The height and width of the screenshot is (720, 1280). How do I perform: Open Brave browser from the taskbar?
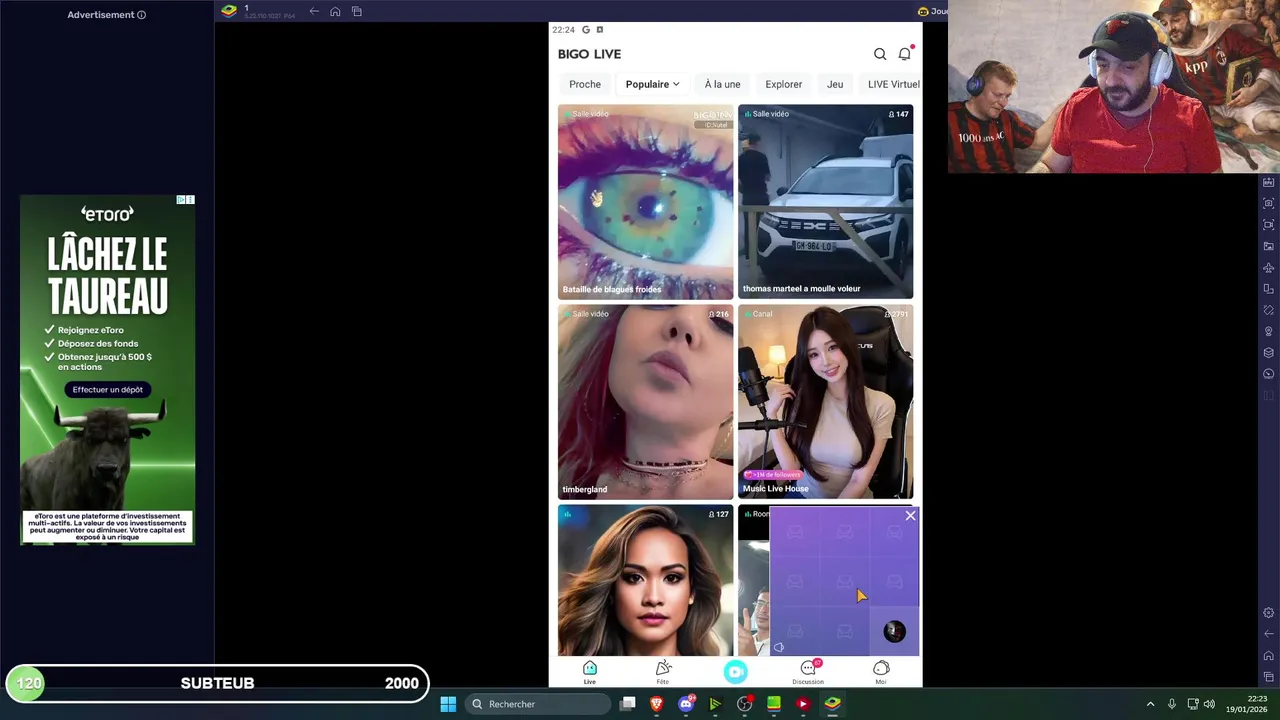point(657,704)
